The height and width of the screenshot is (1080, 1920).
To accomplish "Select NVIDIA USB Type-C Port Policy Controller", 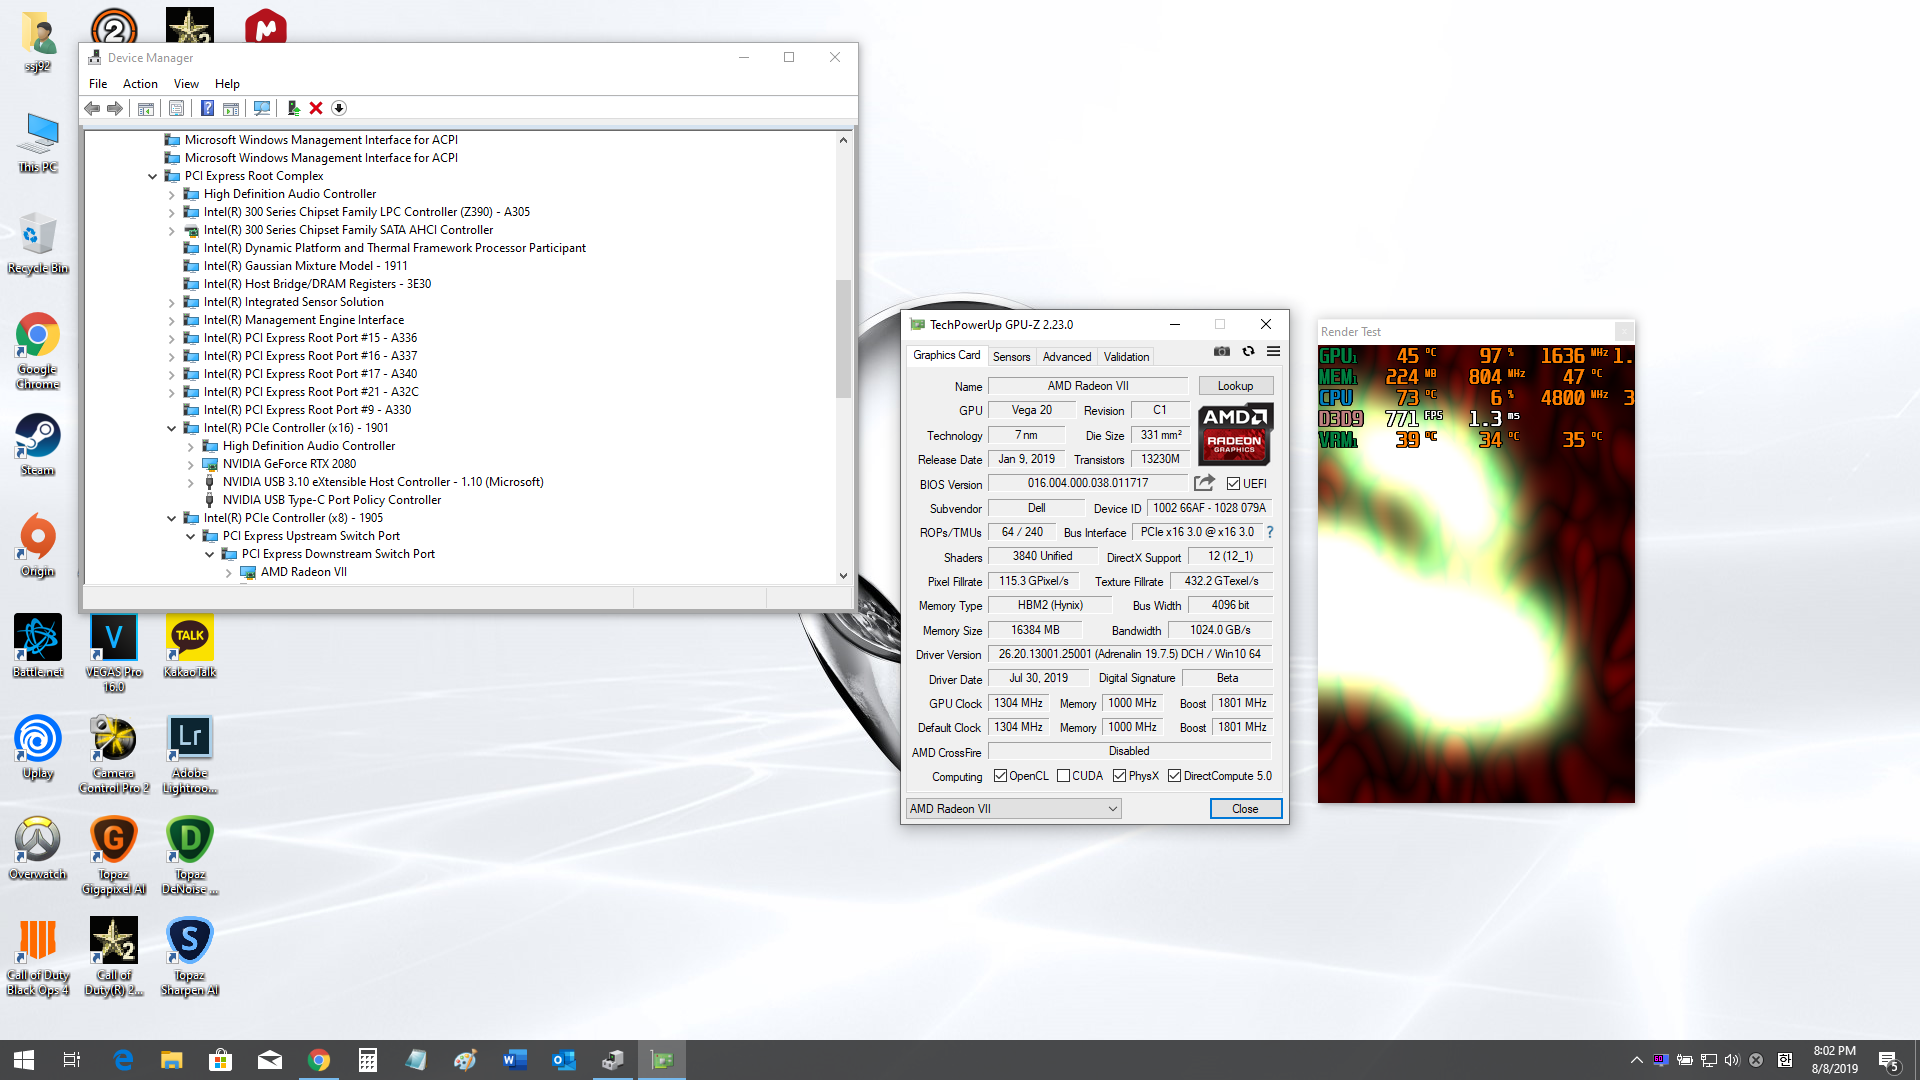I will [332, 500].
